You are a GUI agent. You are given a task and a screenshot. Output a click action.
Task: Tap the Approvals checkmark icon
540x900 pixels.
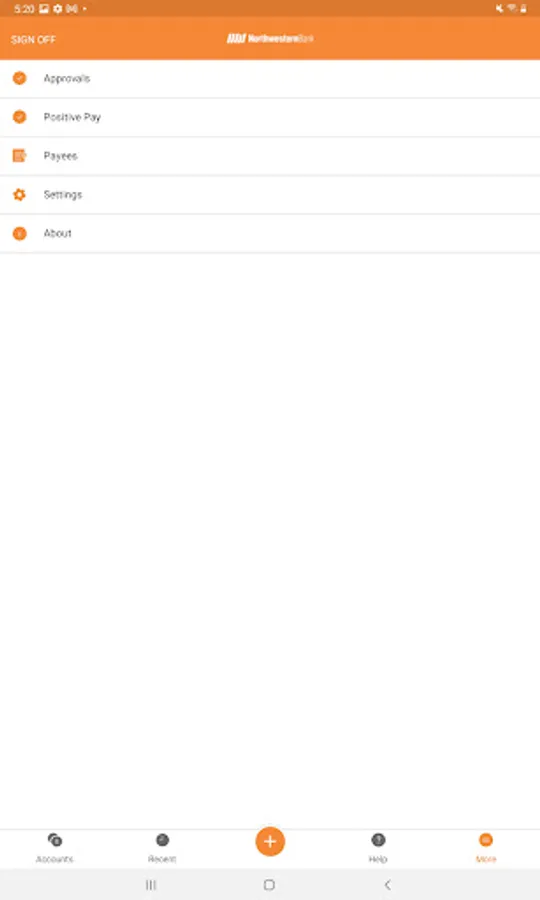click(x=20, y=78)
